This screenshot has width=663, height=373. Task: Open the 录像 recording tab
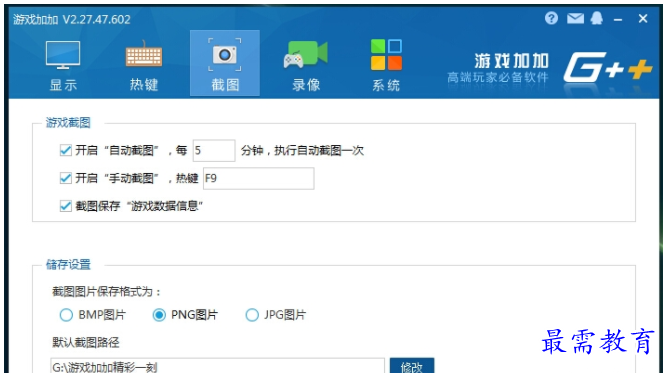point(306,66)
